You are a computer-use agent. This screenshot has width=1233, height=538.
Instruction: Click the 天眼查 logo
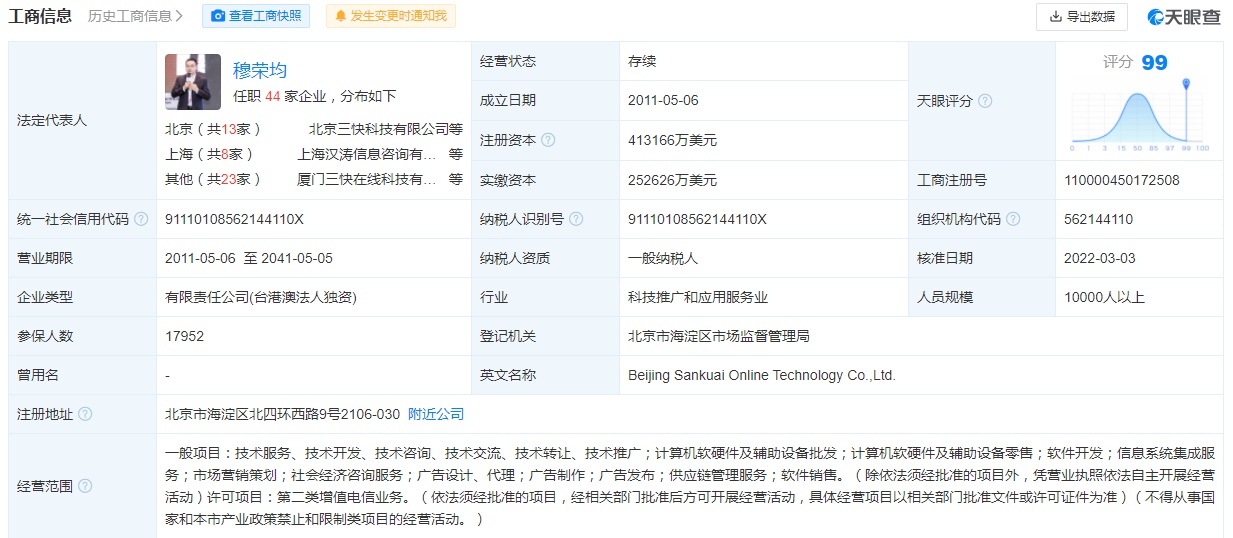[1184, 16]
